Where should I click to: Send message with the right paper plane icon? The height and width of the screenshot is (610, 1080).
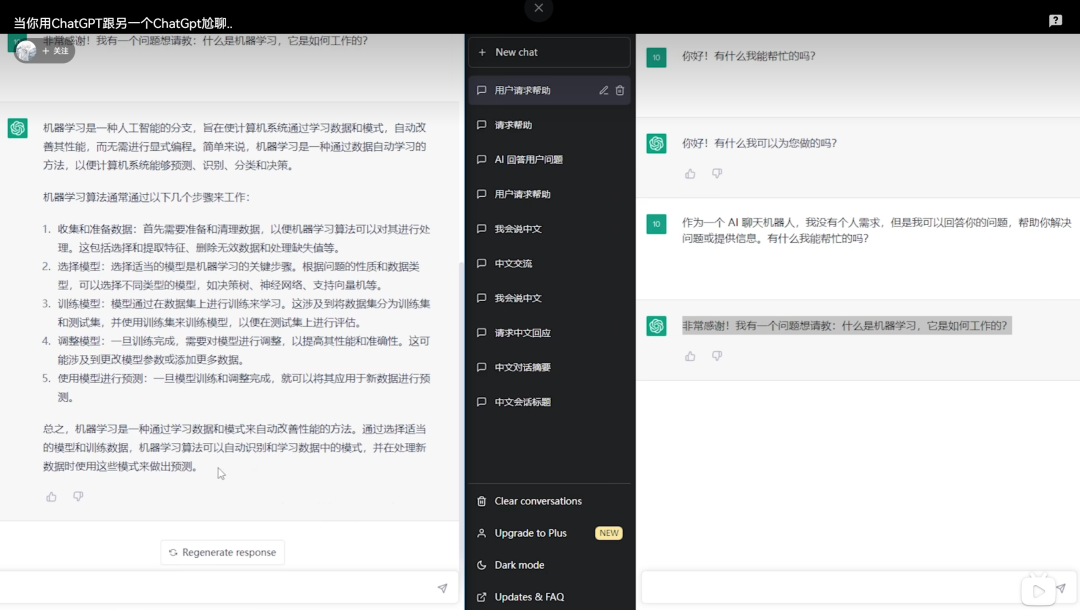click(x=1062, y=590)
